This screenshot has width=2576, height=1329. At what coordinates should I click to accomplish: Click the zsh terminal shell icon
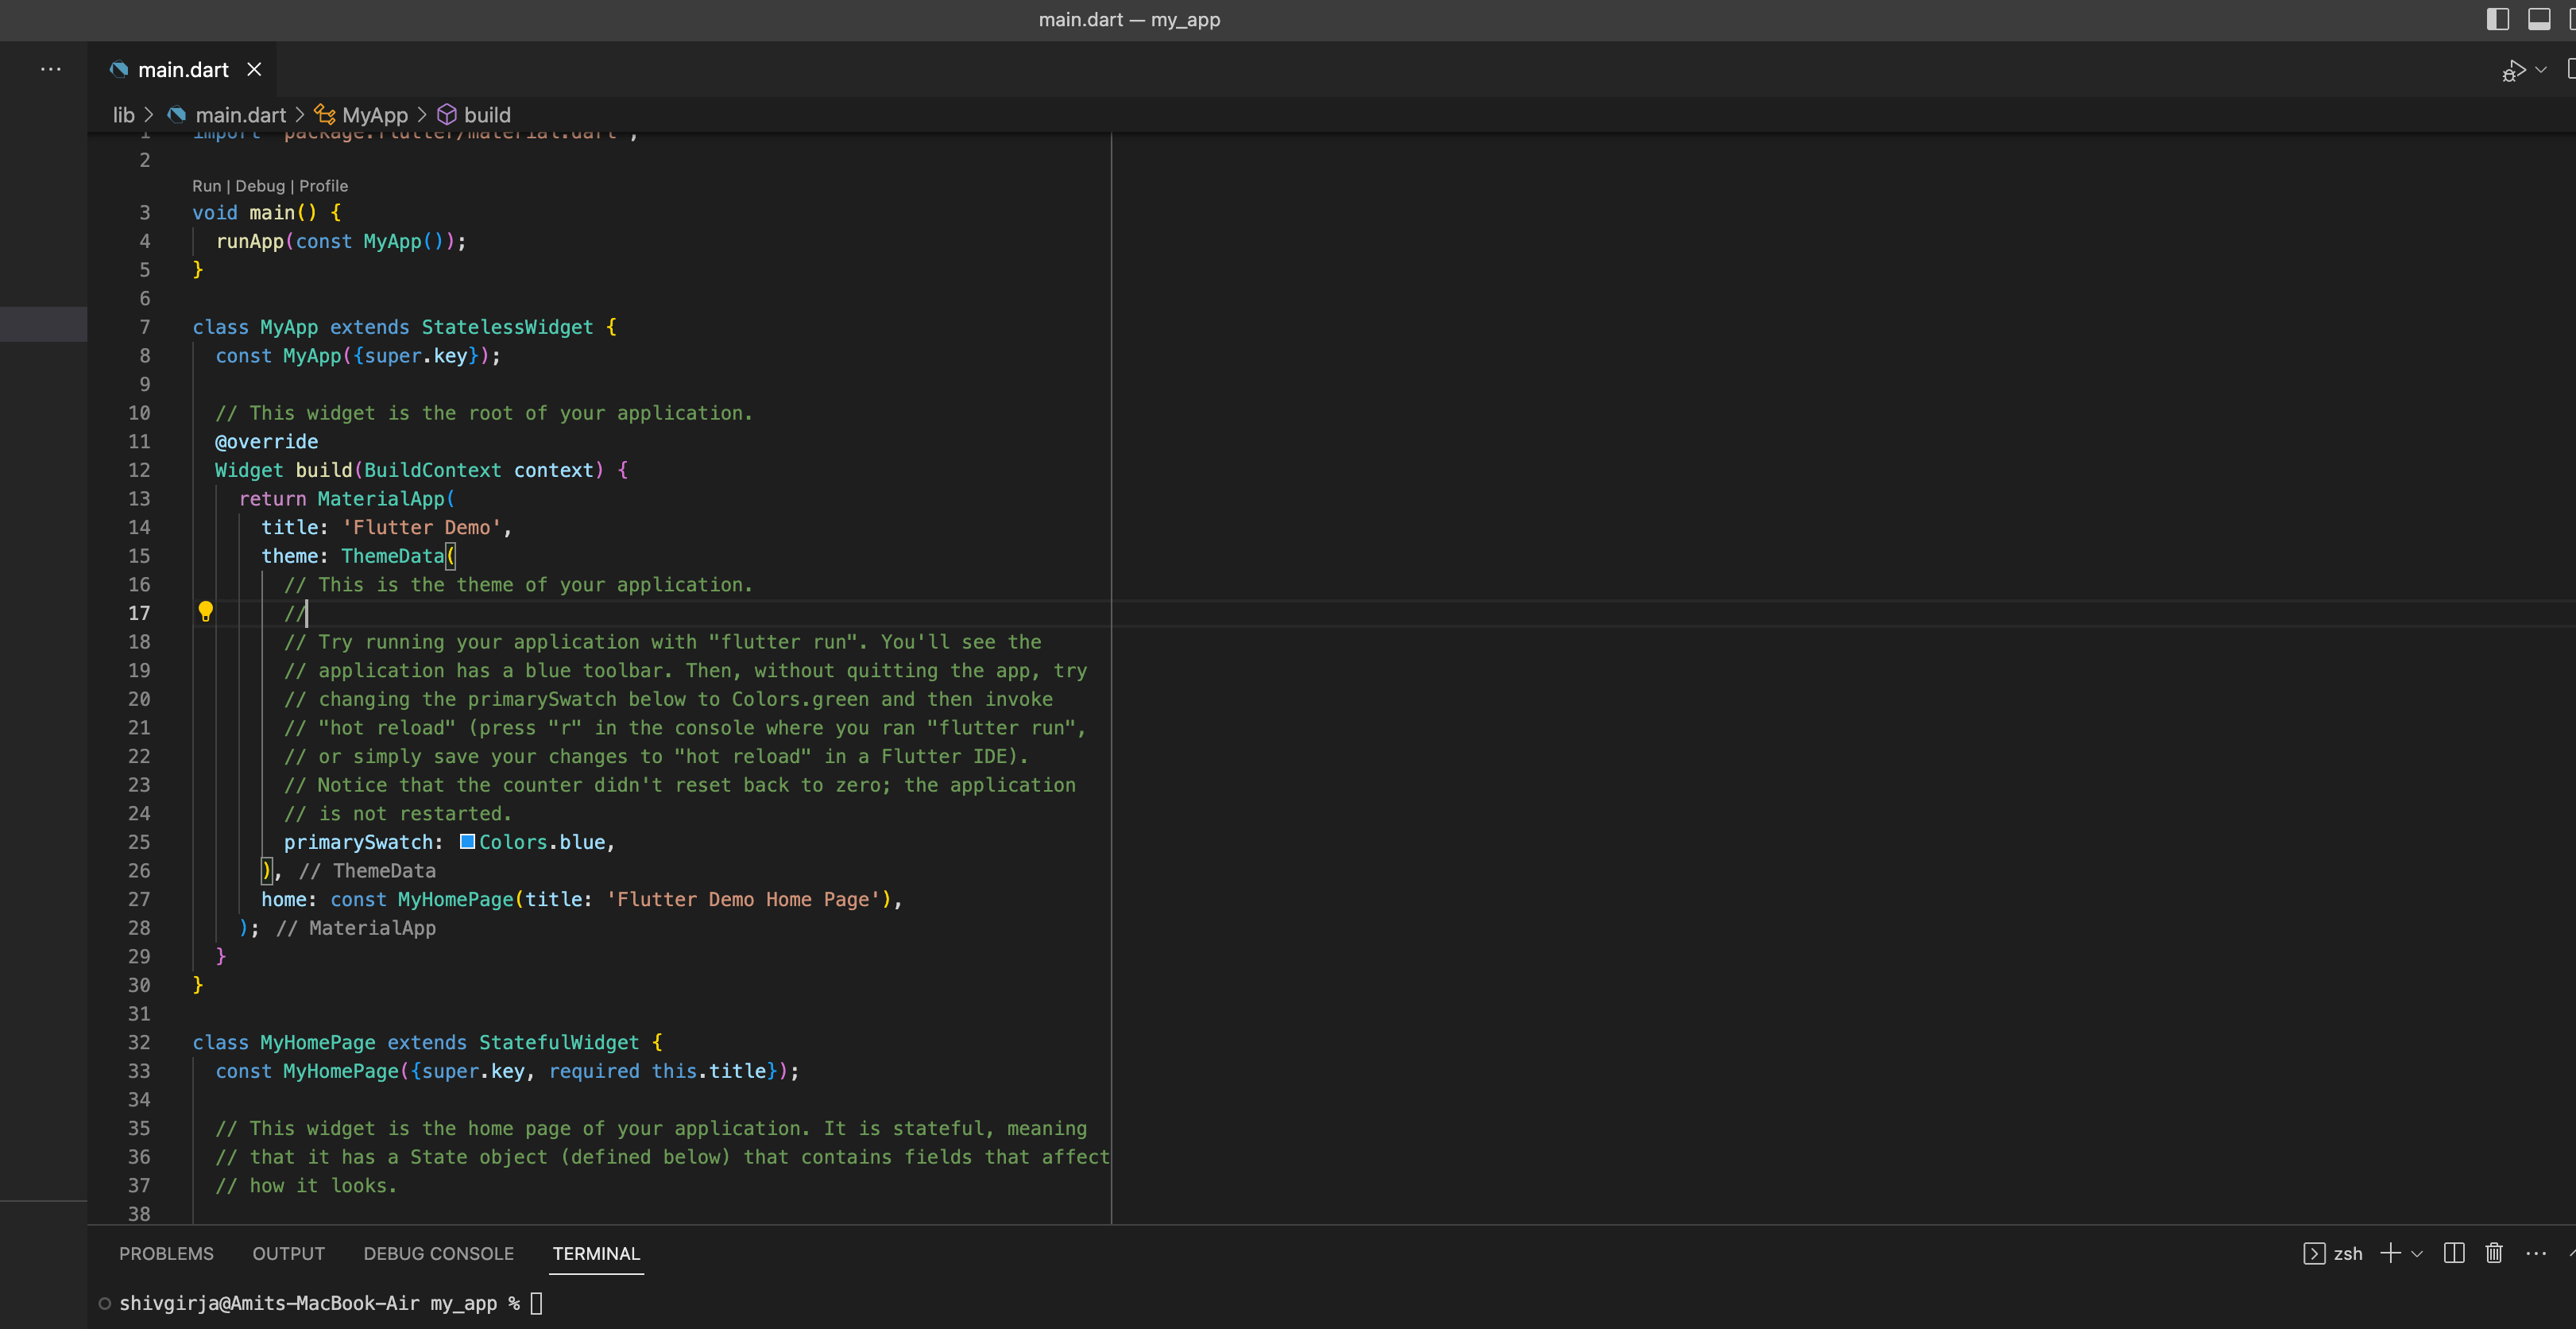[2314, 1253]
